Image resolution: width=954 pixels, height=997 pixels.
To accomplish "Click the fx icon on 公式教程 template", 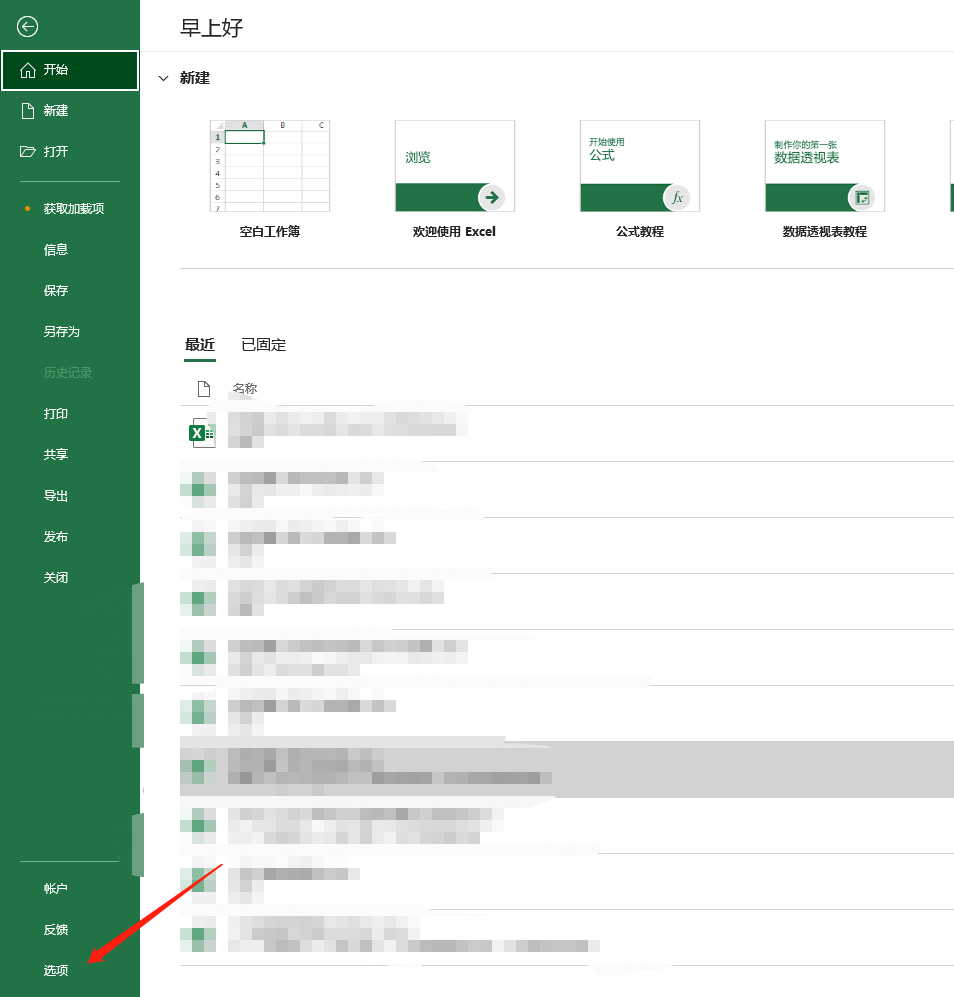I will pos(677,198).
